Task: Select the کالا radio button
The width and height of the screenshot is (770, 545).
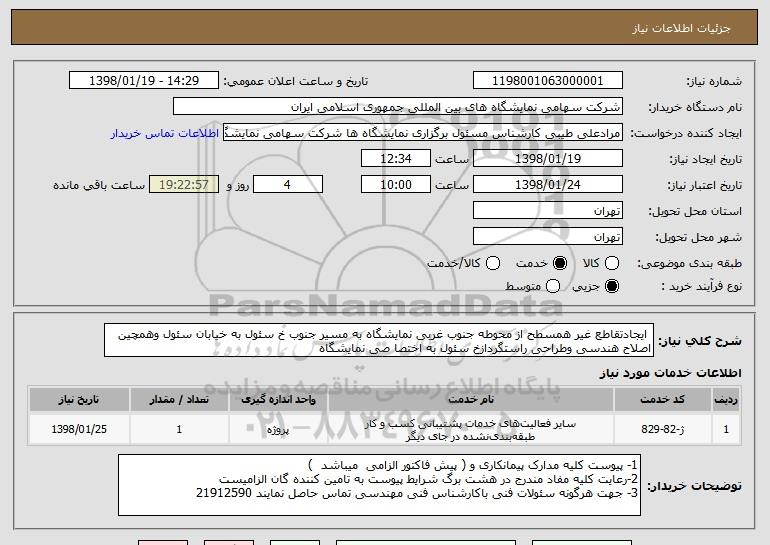Action: (612, 263)
